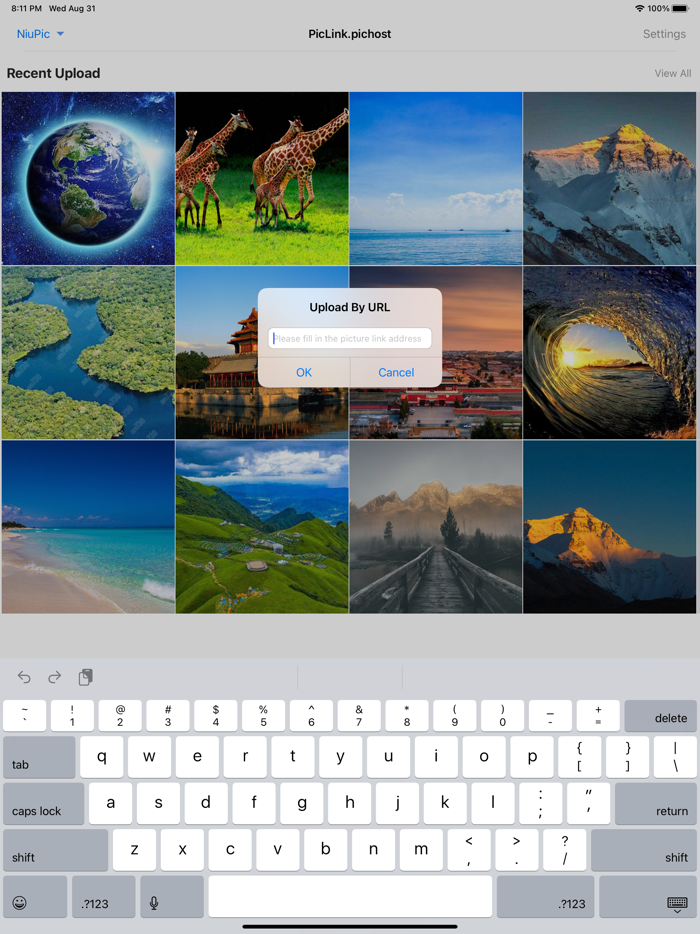The width and height of the screenshot is (700, 934).
Task: Open the green hills village thumbnail
Action: (262, 527)
